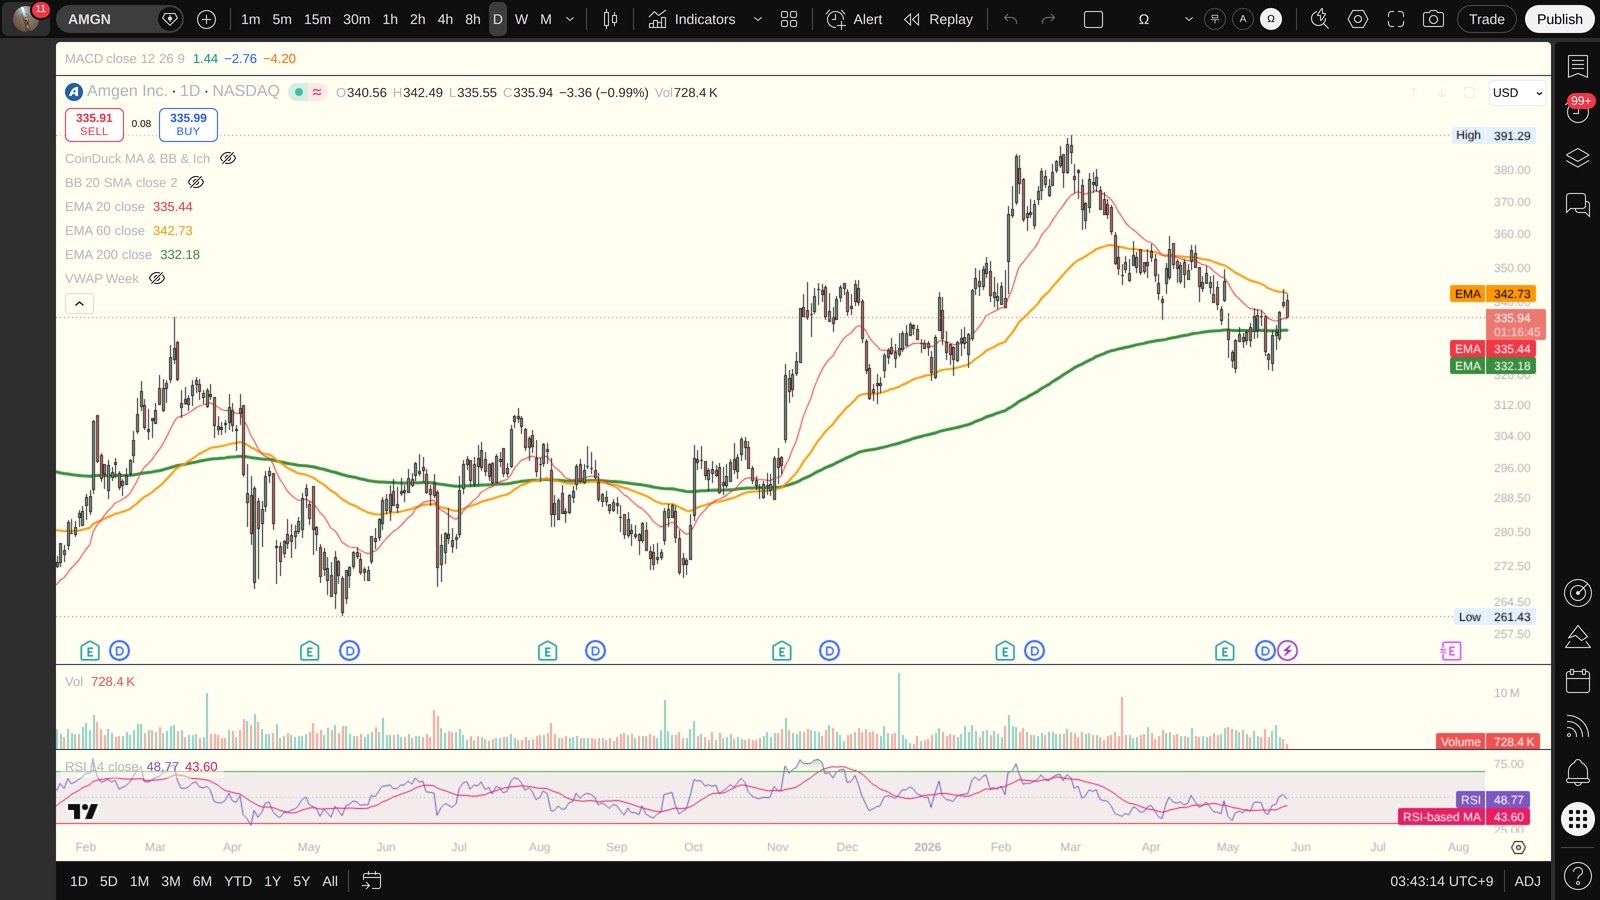Click the Indicators button
The width and height of the screenshot is (1600, 900).
tap(692, 19)
